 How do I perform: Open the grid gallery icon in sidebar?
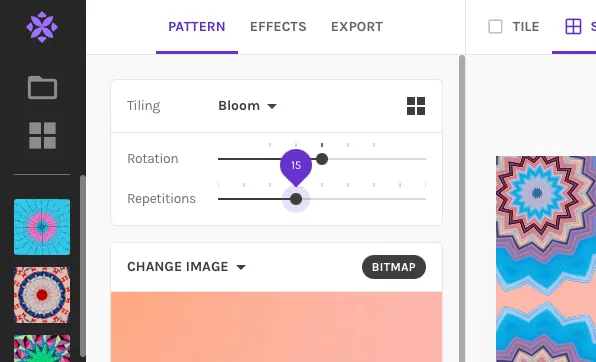(x=42, y=135)
